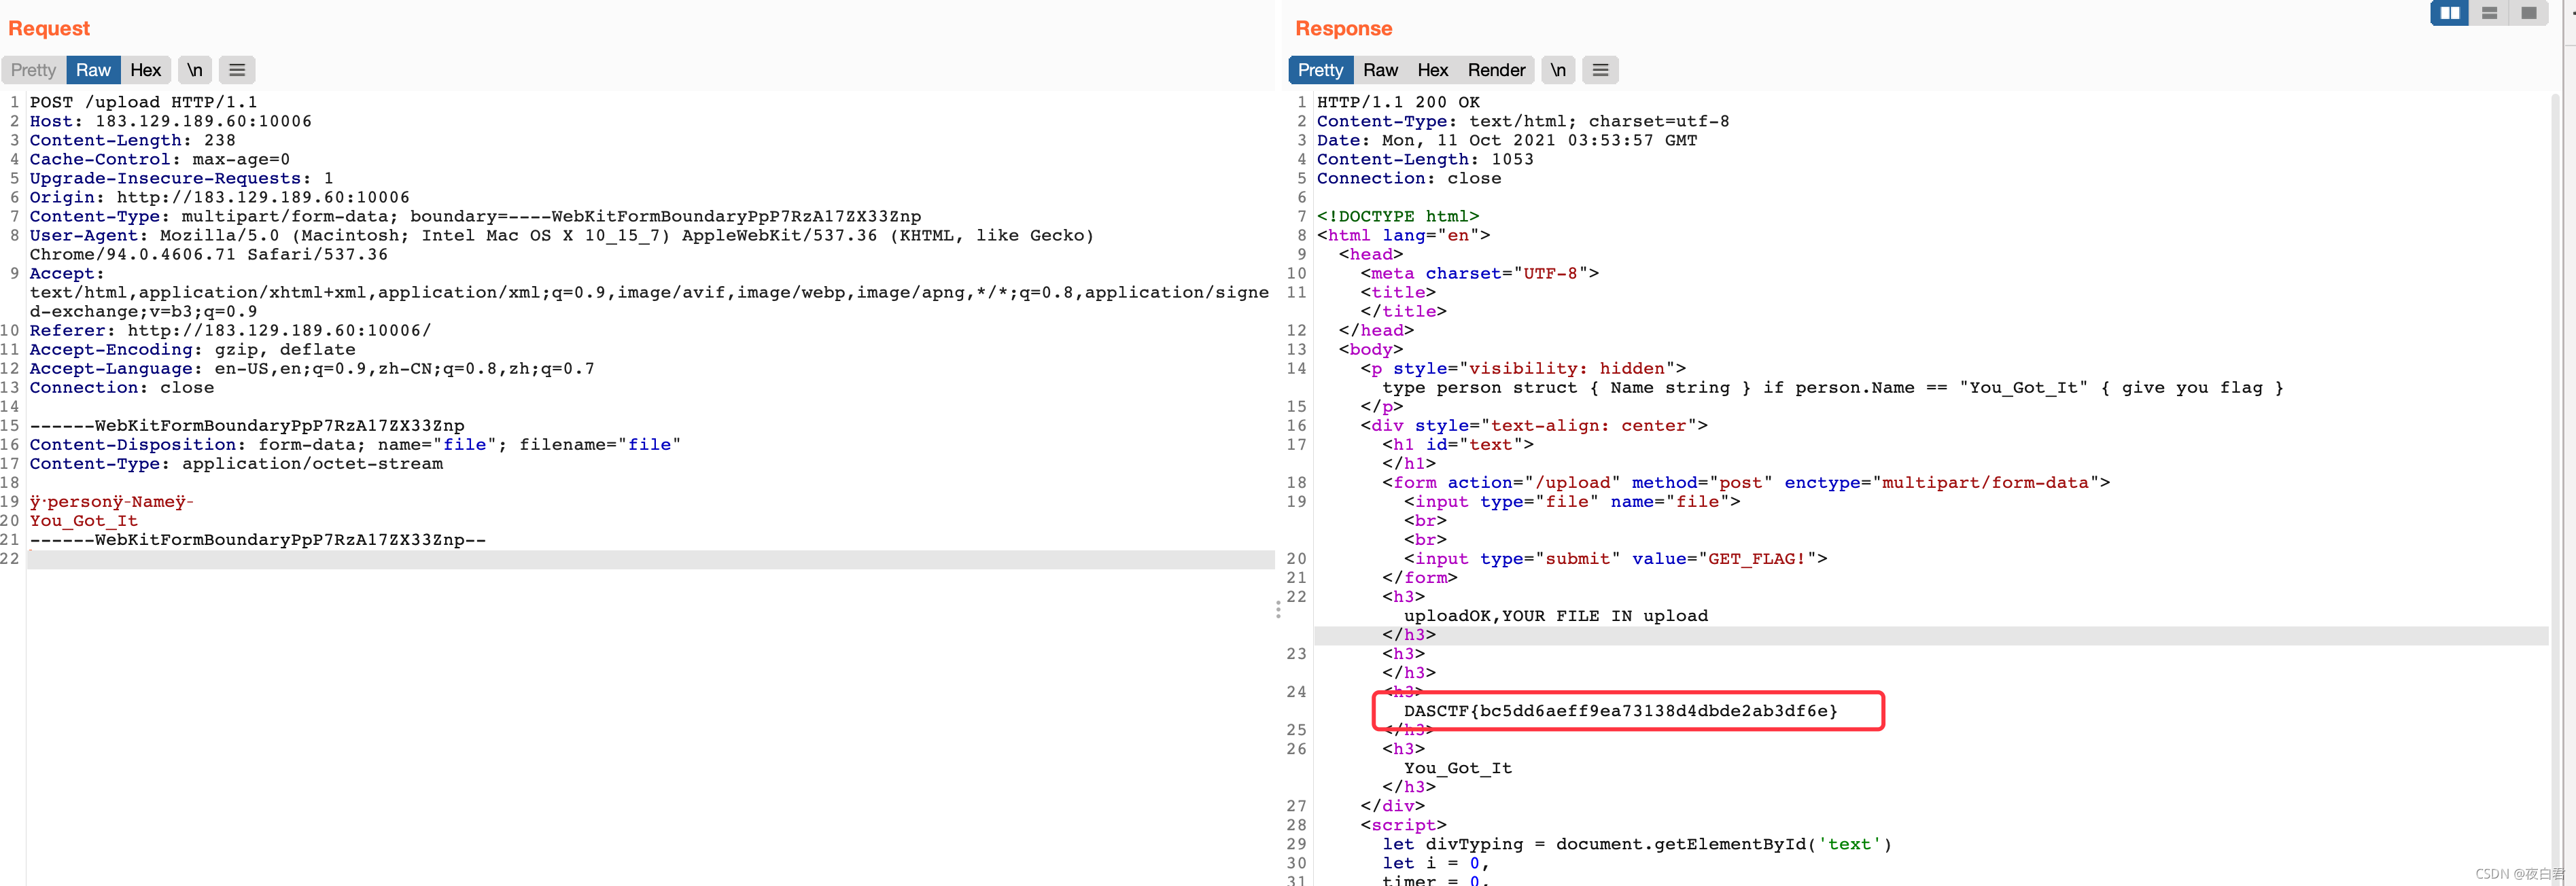The image size is (2576, 886).
Task: Click the '<meta charset="UTF-8">' line
Action: [1480, 273]
